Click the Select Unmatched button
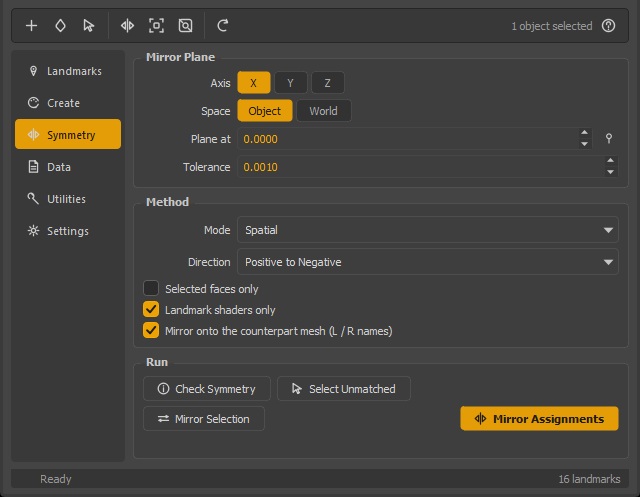 (344, 388)
